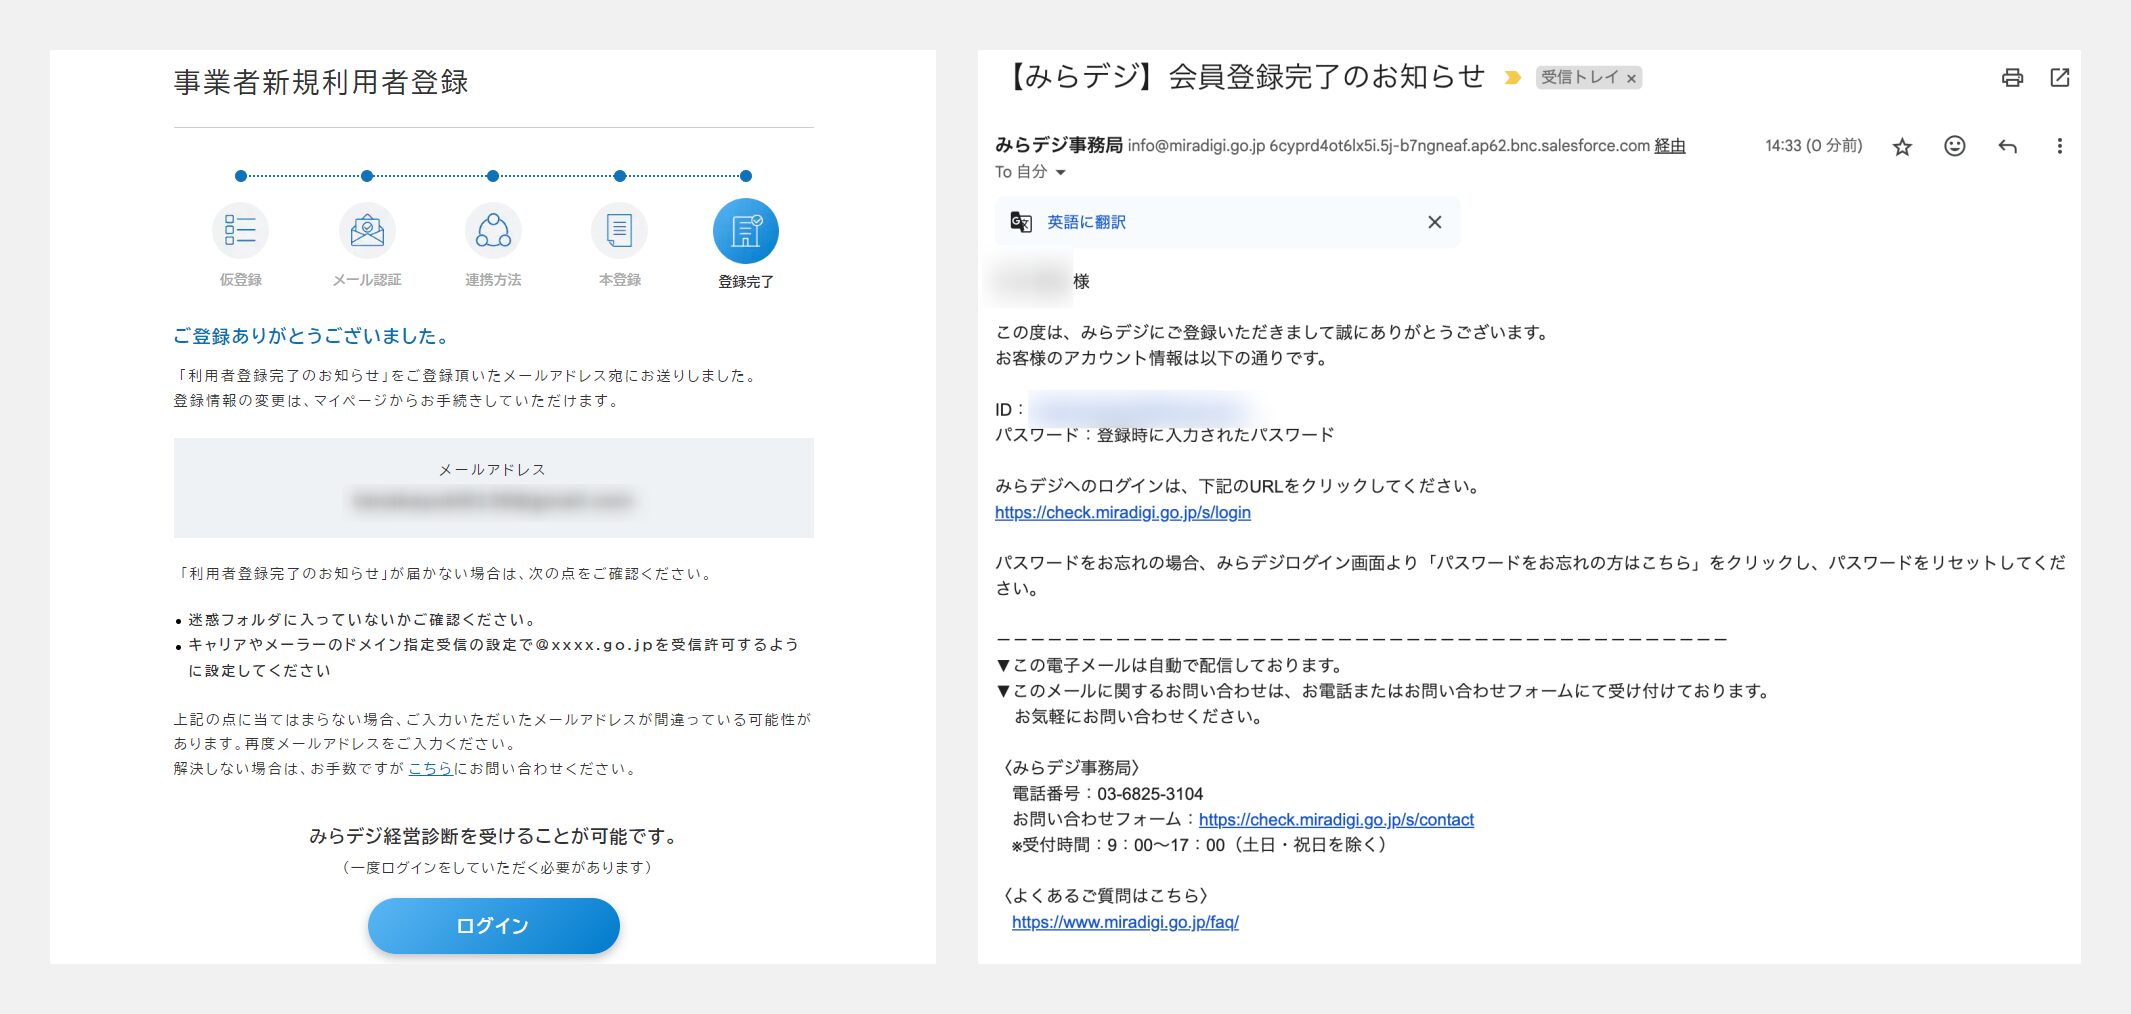Open the お問い合わせフォーム contact link

1335,819
